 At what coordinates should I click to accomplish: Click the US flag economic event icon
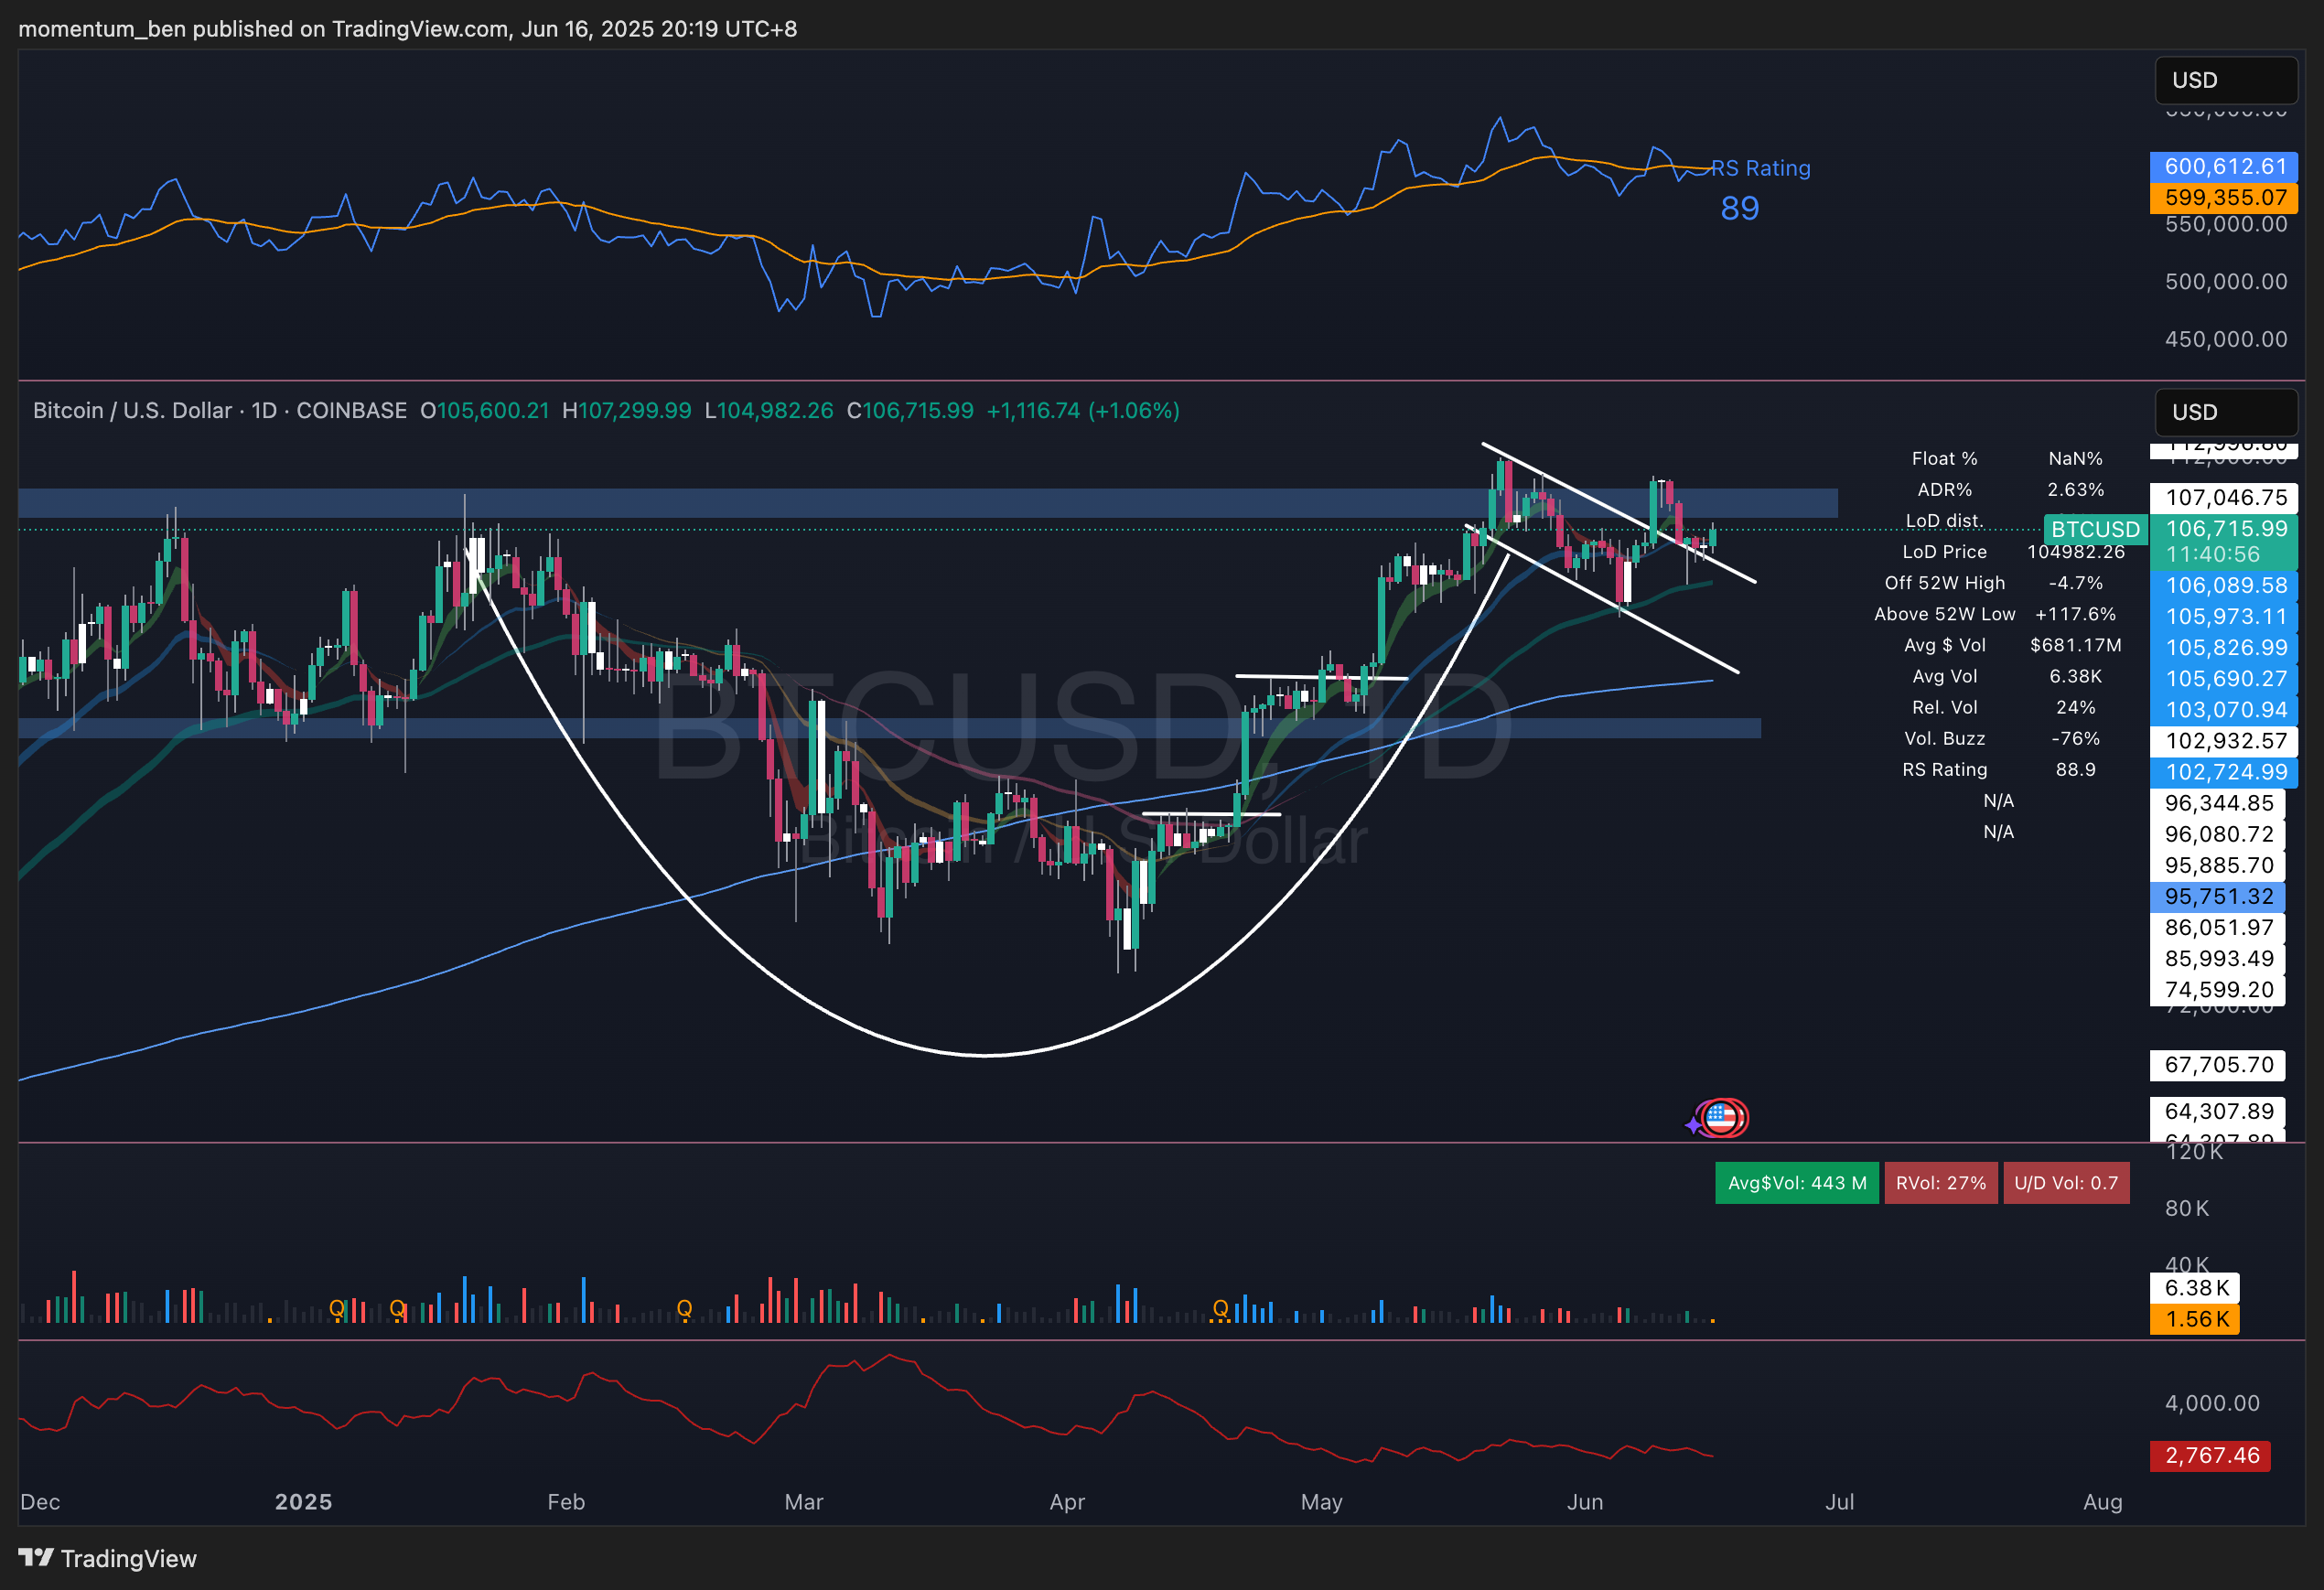tap(1722, 1117)
